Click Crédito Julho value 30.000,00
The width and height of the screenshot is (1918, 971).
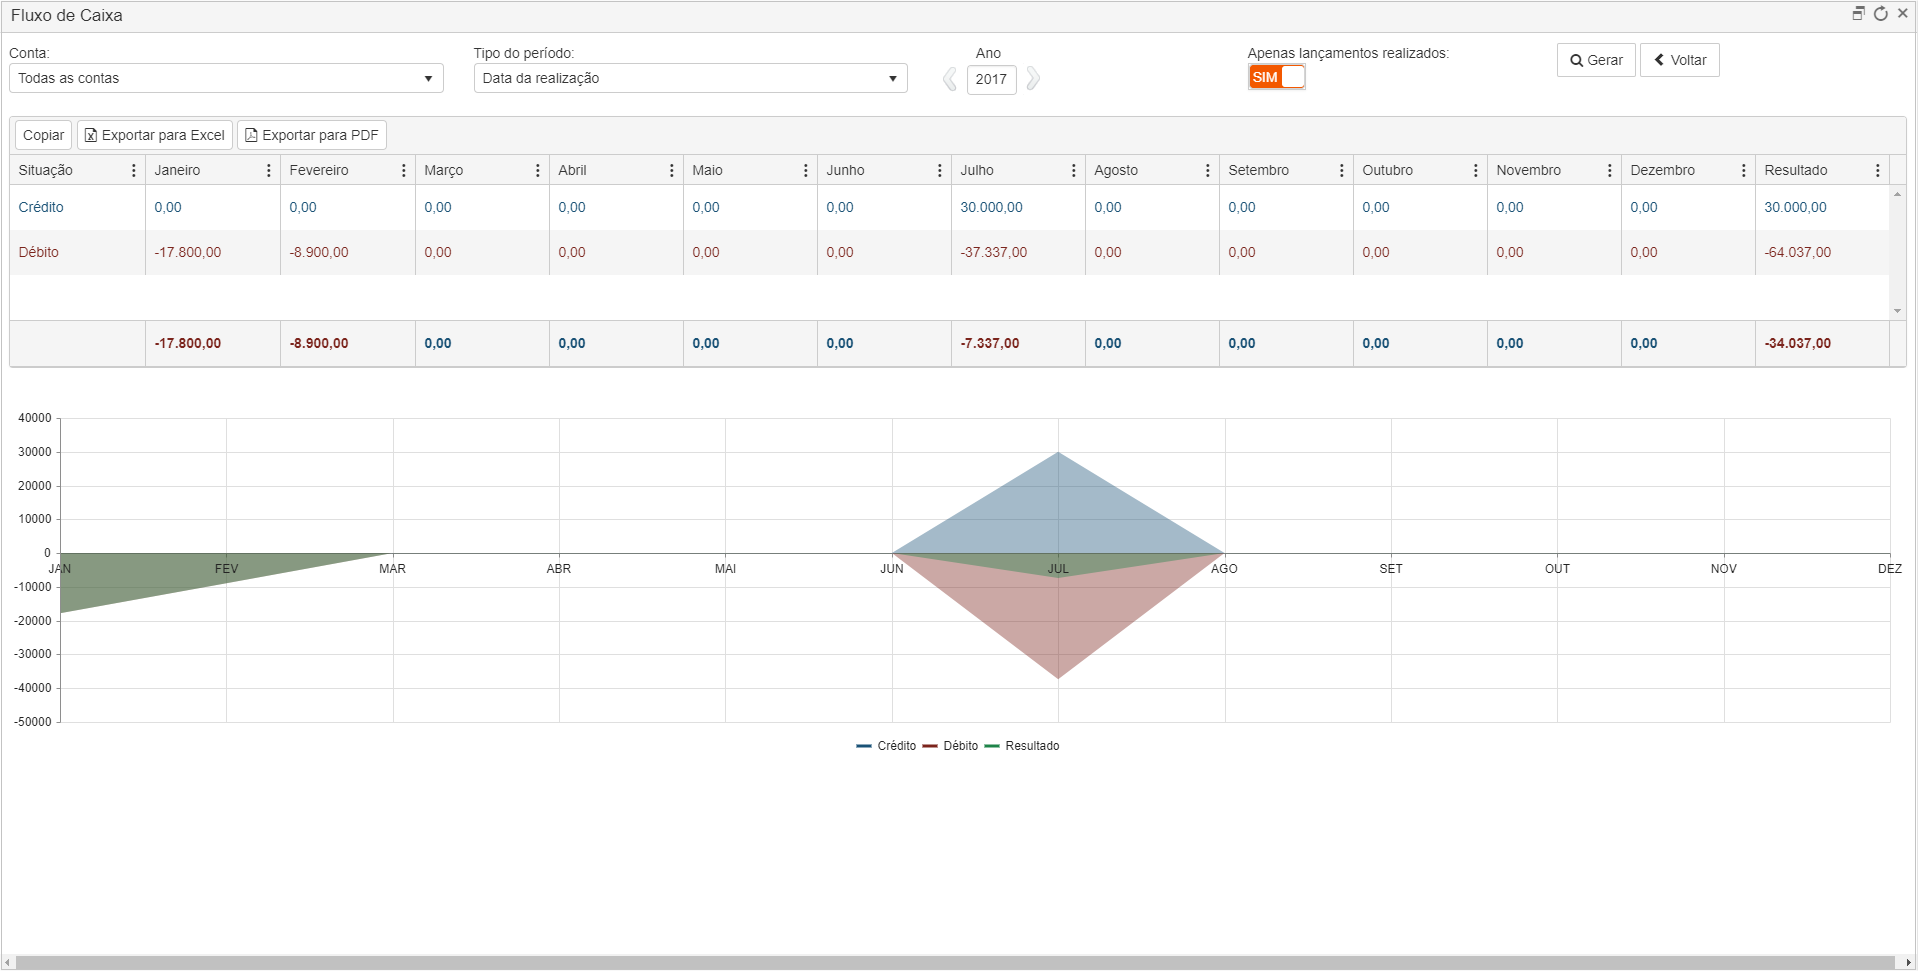point(992,208)
